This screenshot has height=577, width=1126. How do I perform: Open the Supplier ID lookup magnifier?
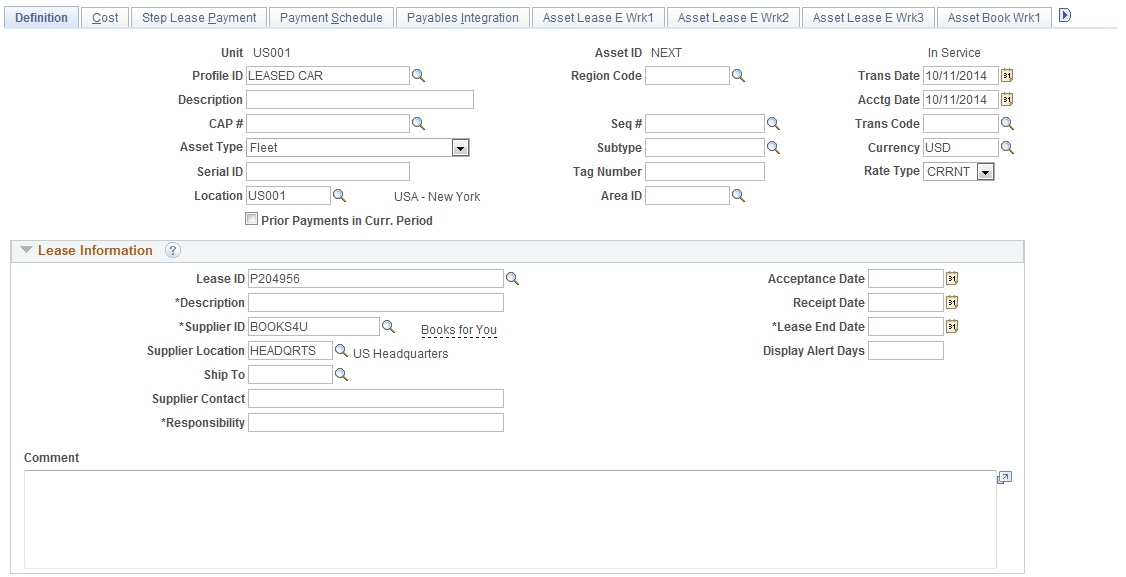tap(389, 326)
